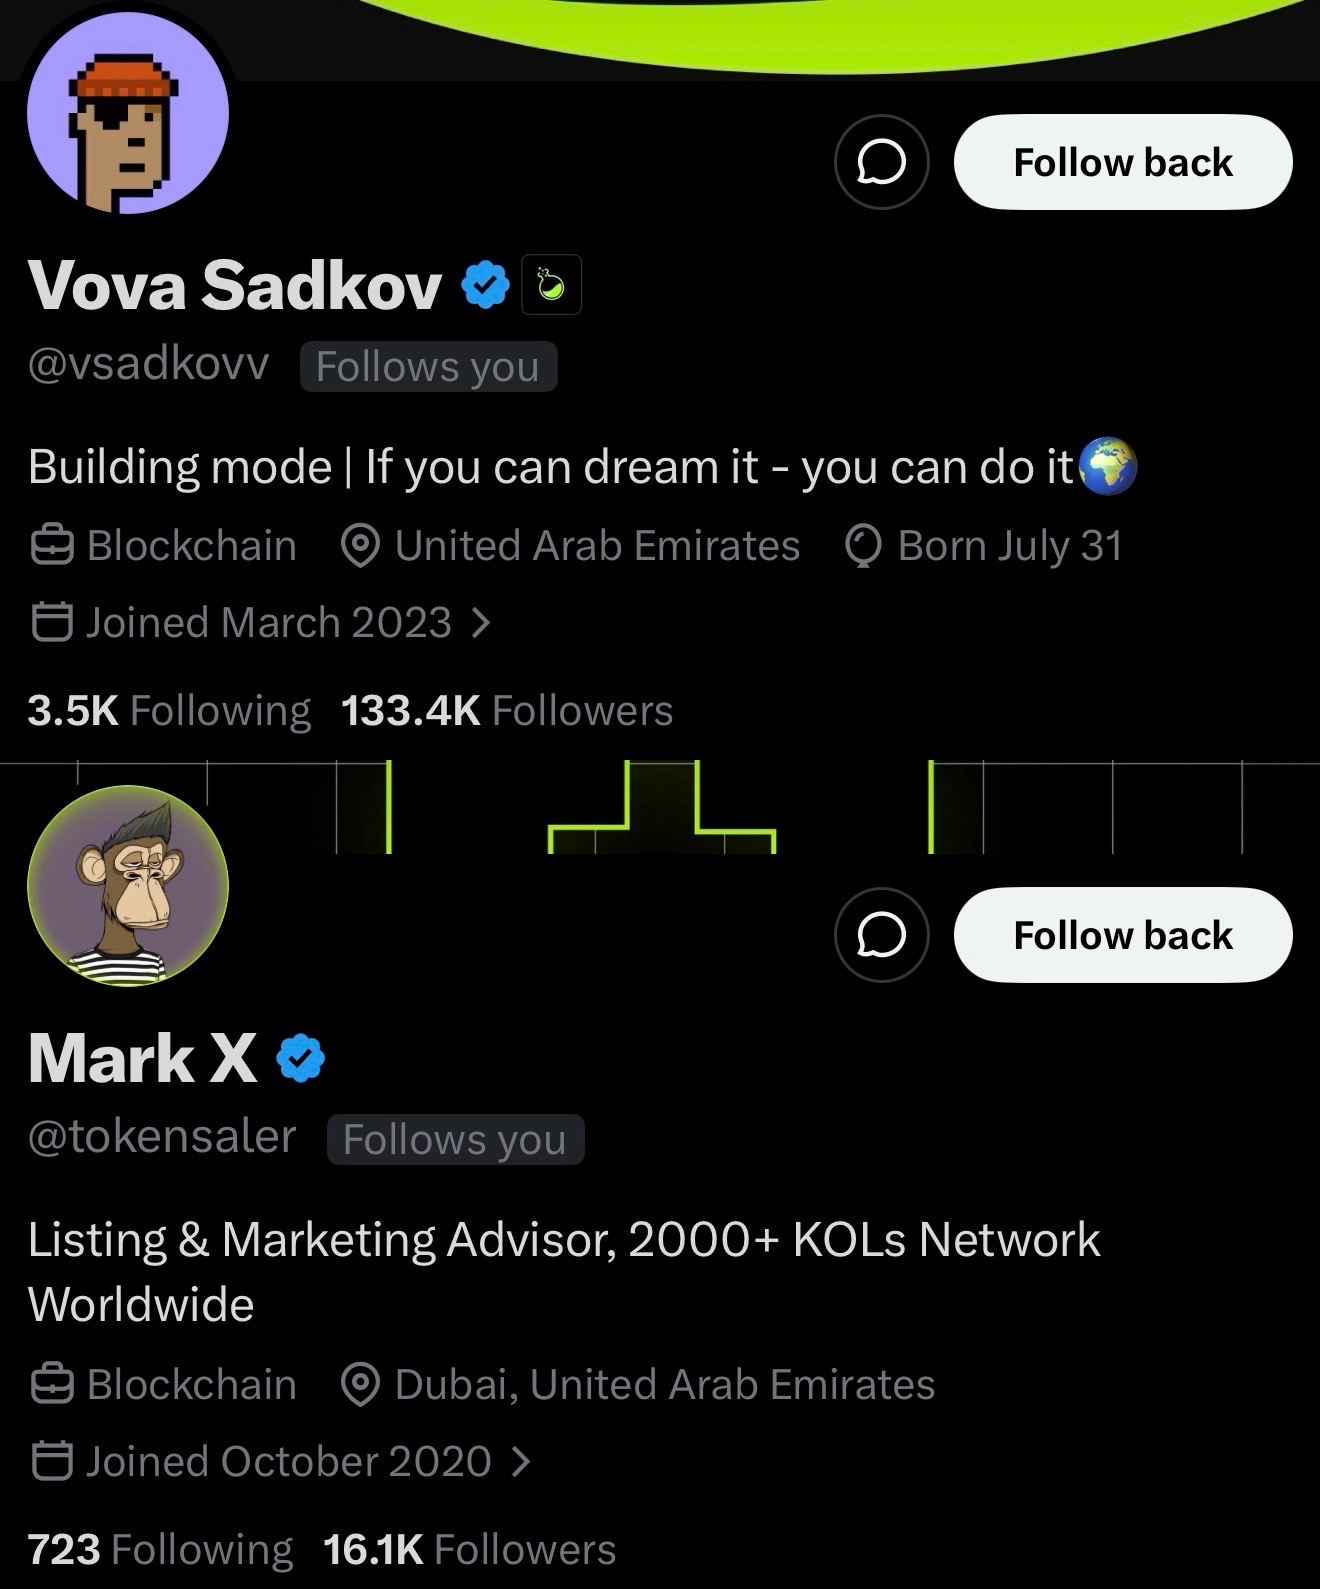This screenshot has width=1320, height=1589.
Task: Follow back Vova Sadkov
Action: coord(1123,162)
